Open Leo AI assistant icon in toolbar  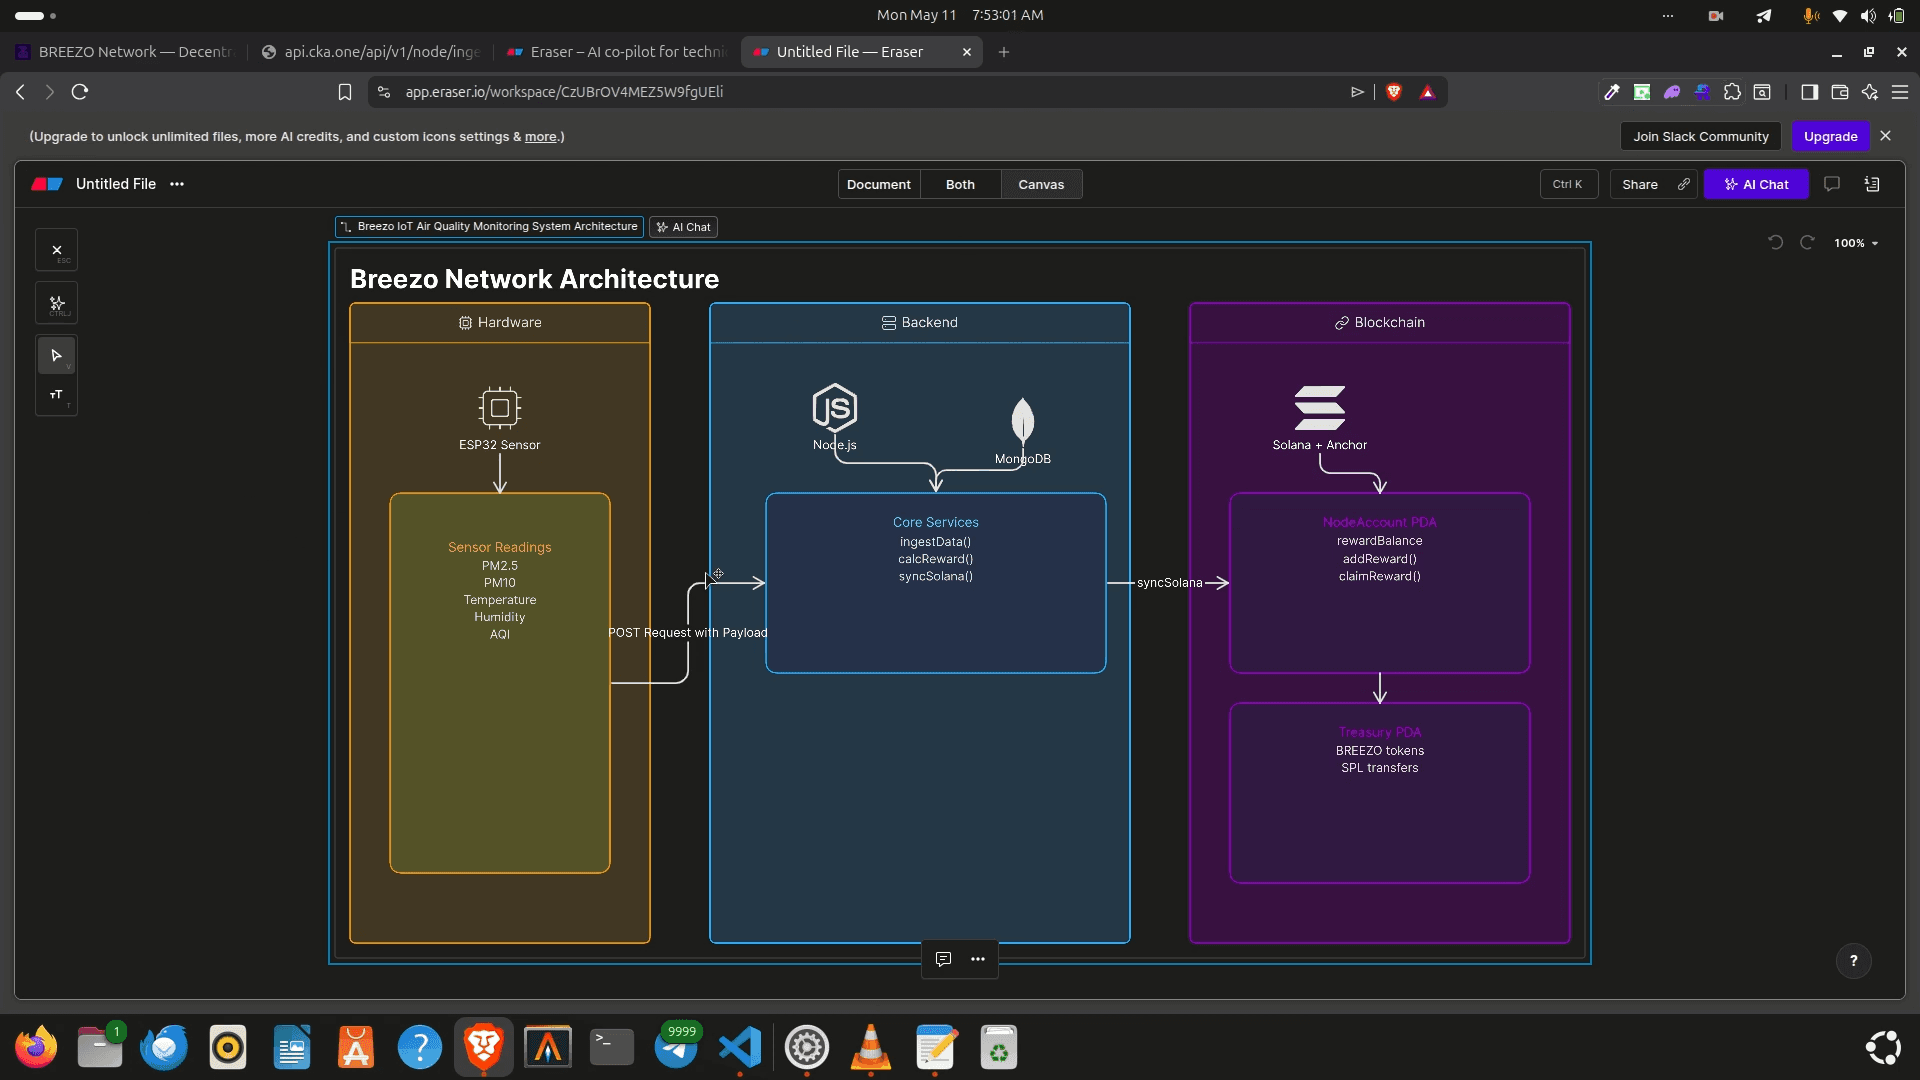(1870, 92)
